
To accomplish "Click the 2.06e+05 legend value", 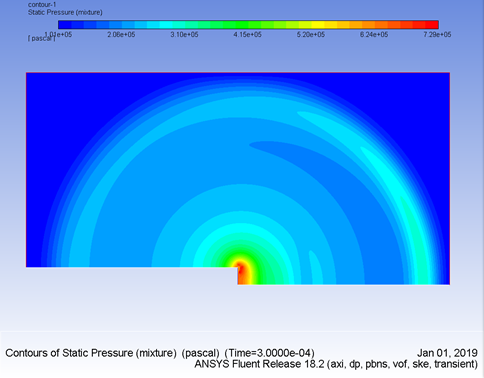I will pyautogui.click(x=121, y=35).
